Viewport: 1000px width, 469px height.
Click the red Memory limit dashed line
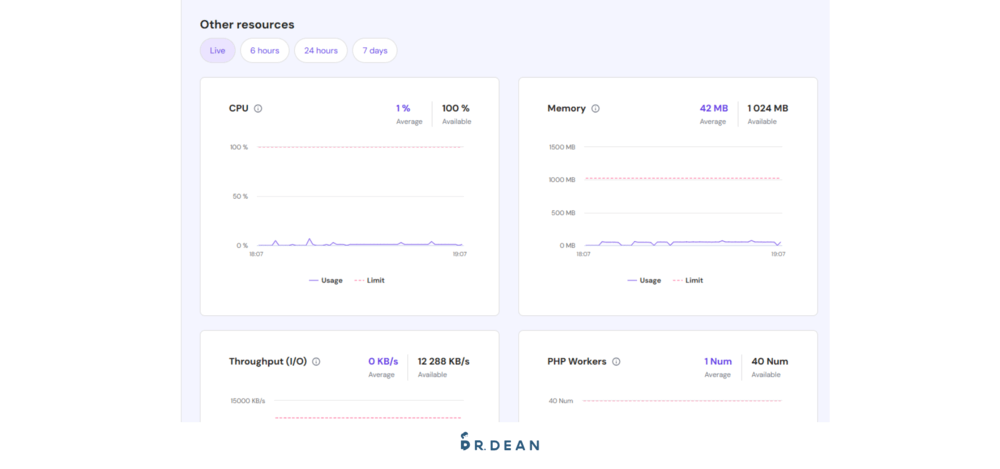point(680,179)
